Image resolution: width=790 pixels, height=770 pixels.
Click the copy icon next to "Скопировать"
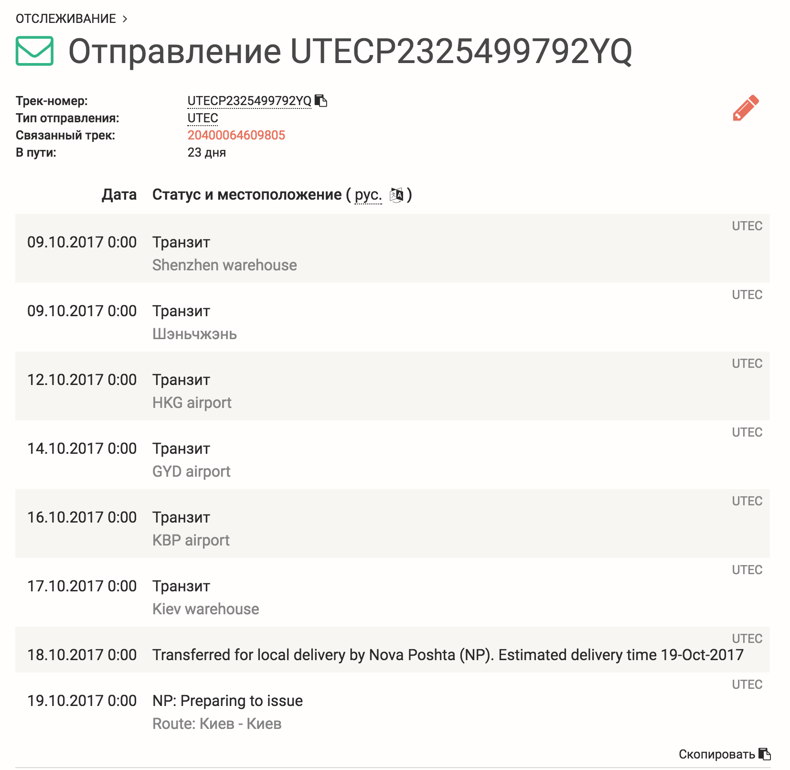click(x=765, y=753)
